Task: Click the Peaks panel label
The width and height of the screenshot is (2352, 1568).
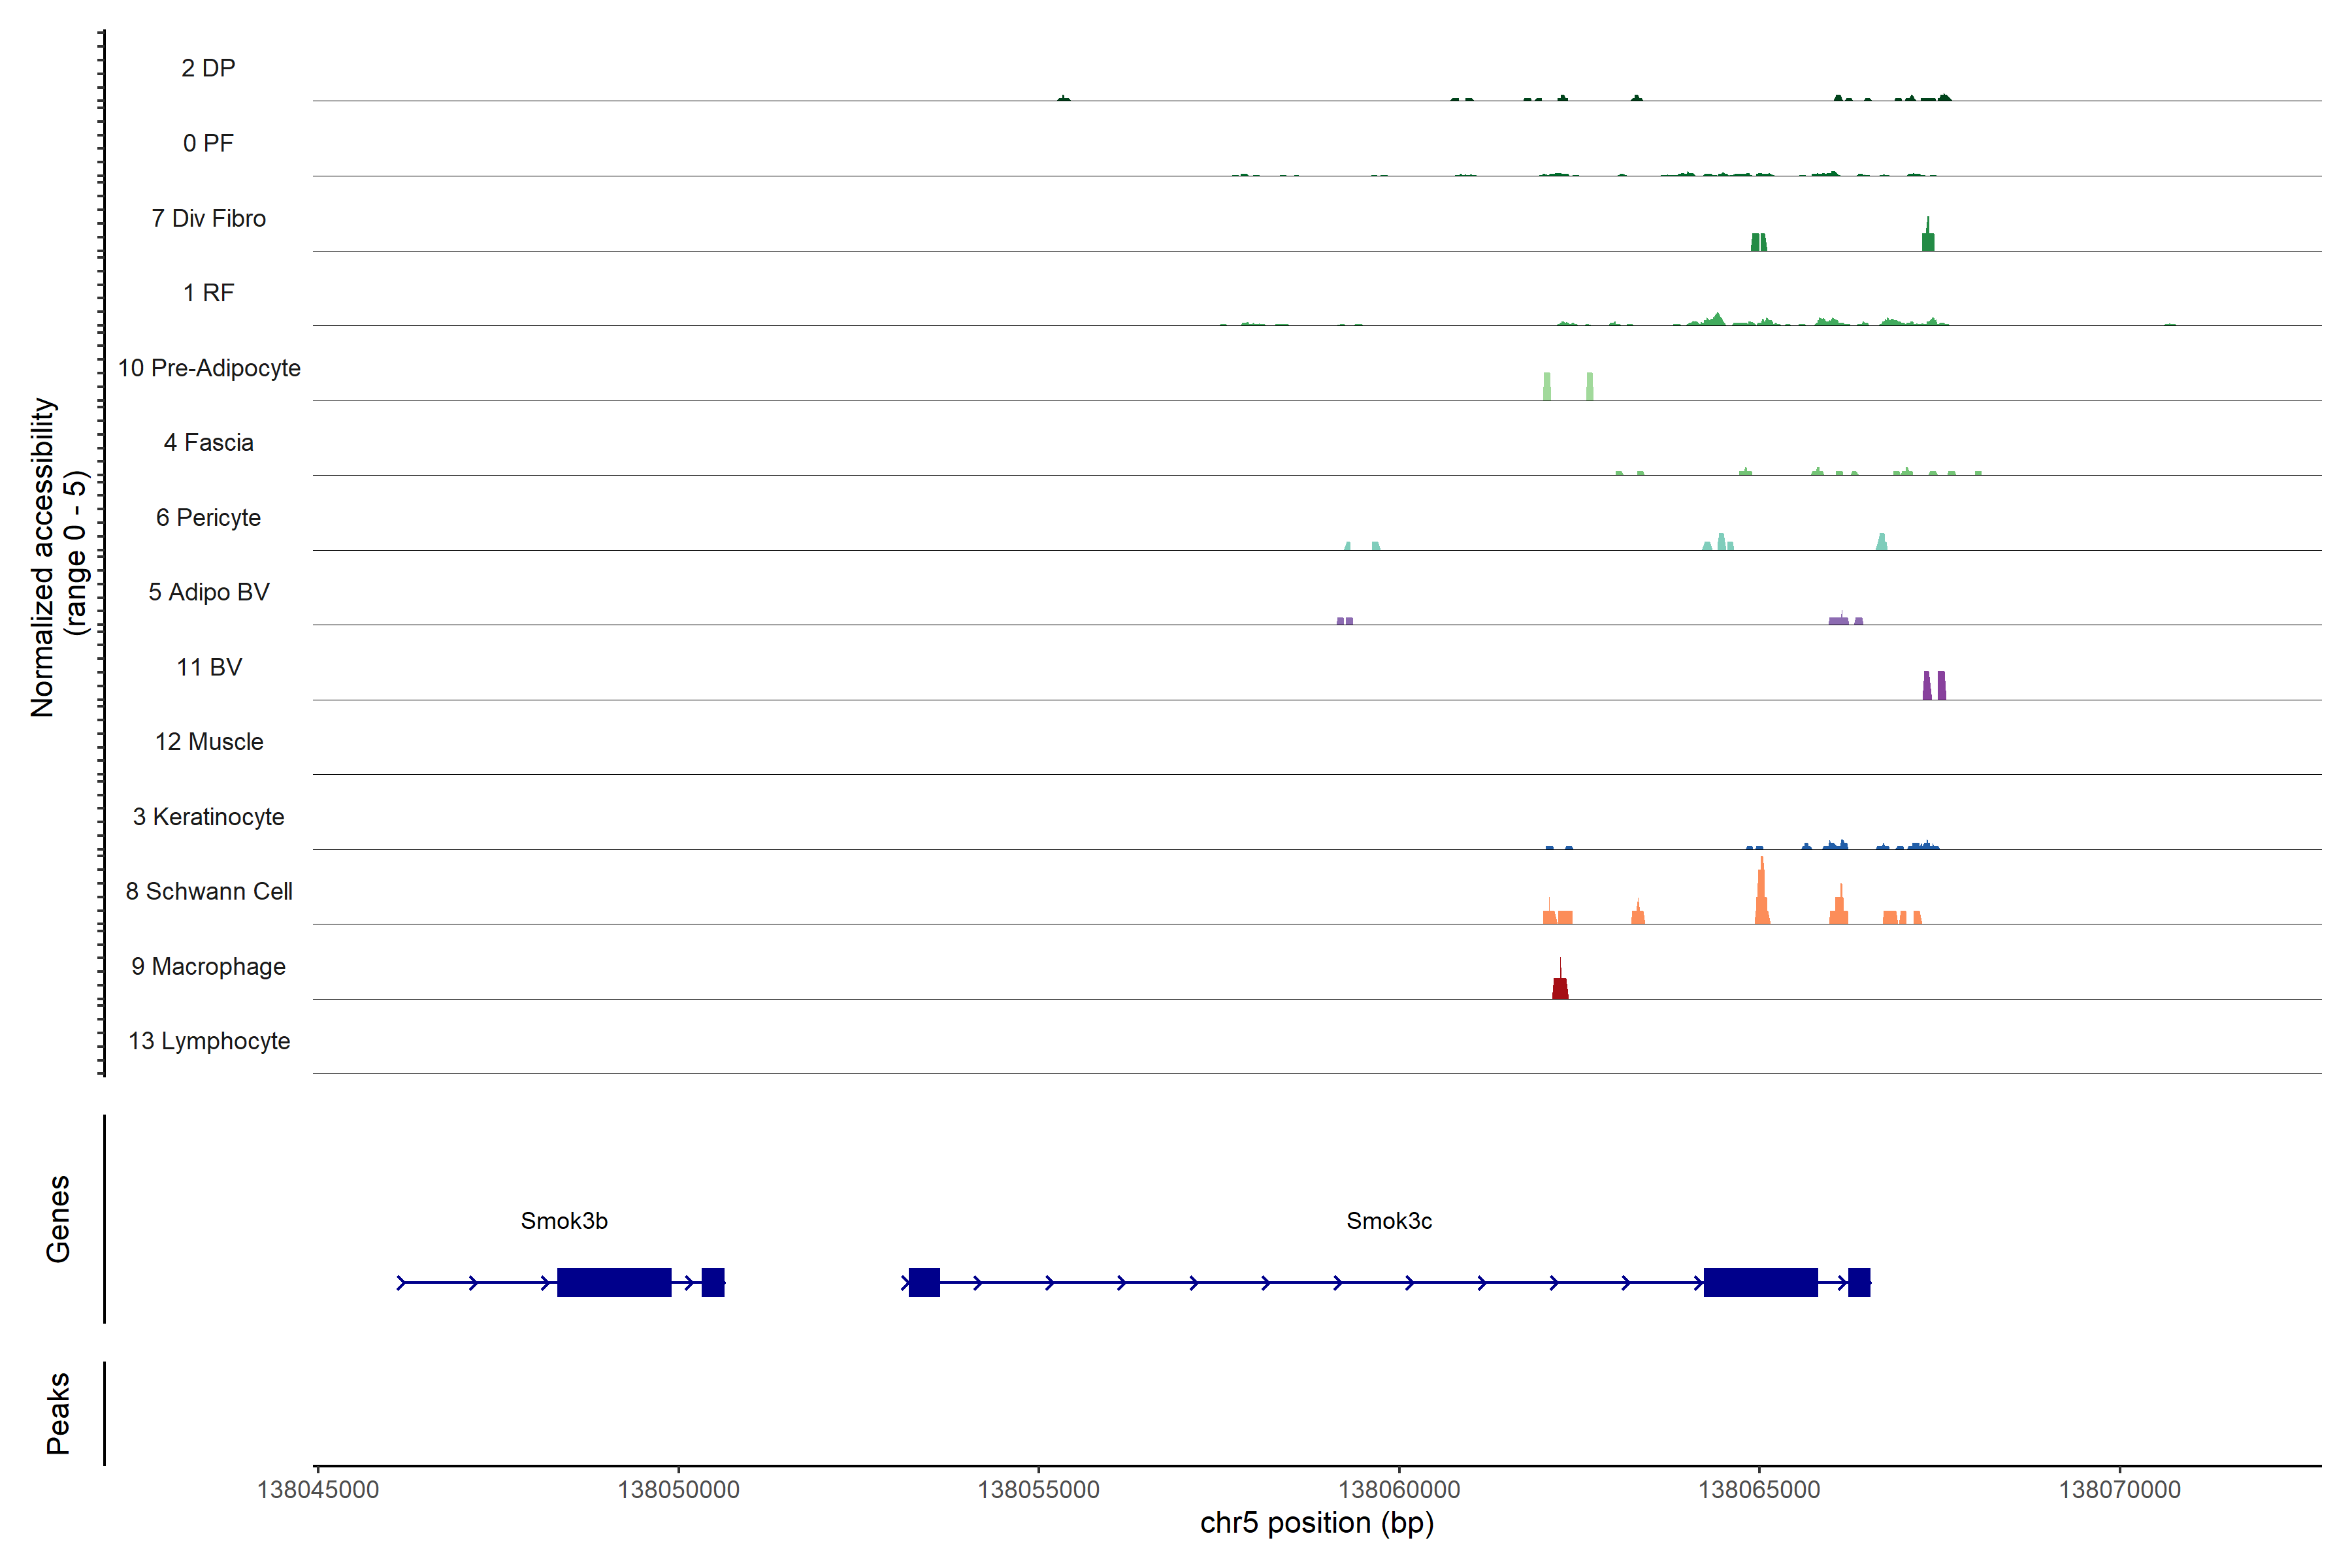Action: pos(58,1413)
